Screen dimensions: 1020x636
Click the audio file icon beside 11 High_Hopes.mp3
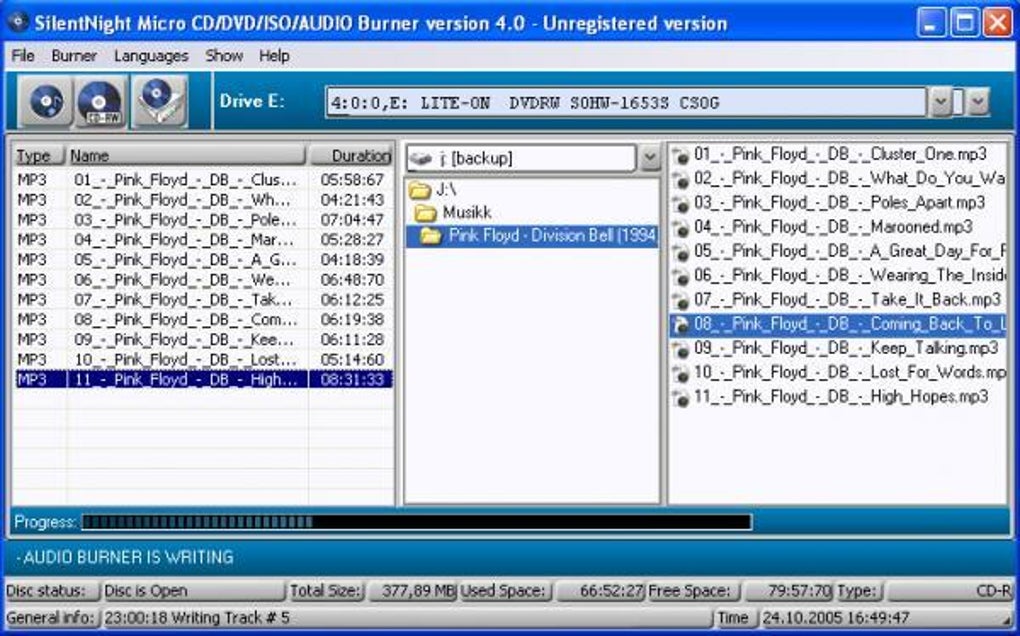680,397
